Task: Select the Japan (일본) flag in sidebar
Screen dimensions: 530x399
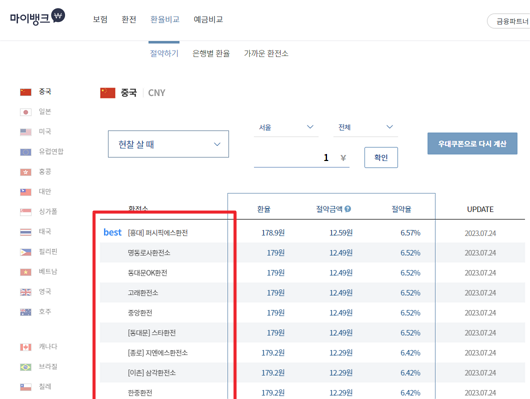Action: click(x=26, y=112)
